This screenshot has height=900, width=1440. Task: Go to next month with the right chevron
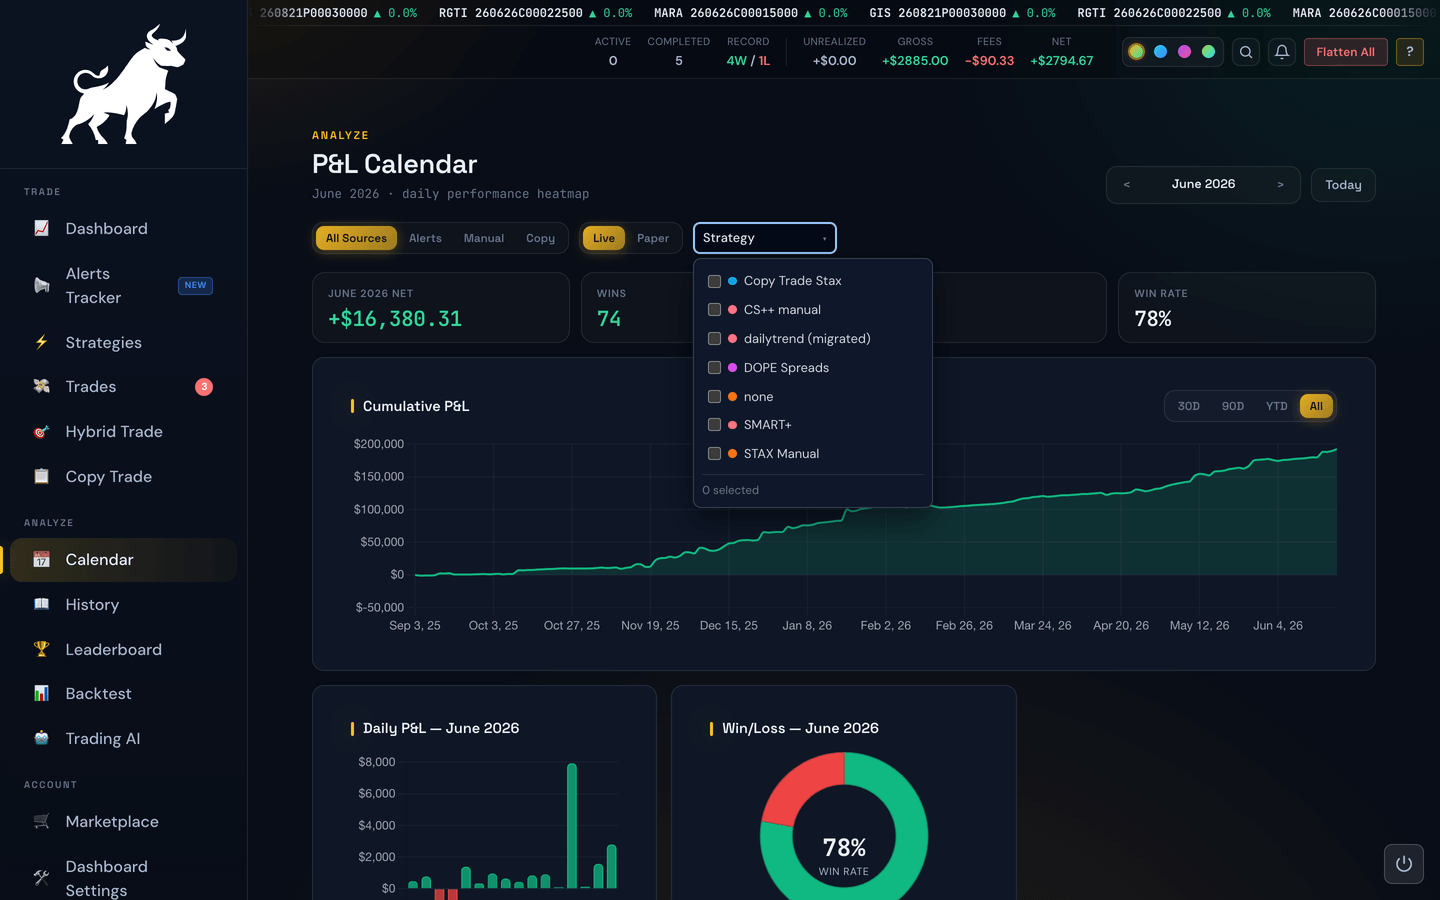pos(1280,185)
